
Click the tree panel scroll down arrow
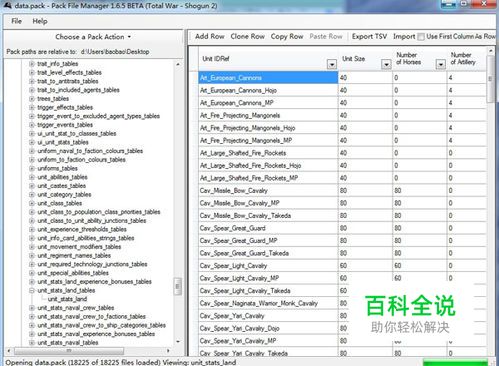click(178, 342)
